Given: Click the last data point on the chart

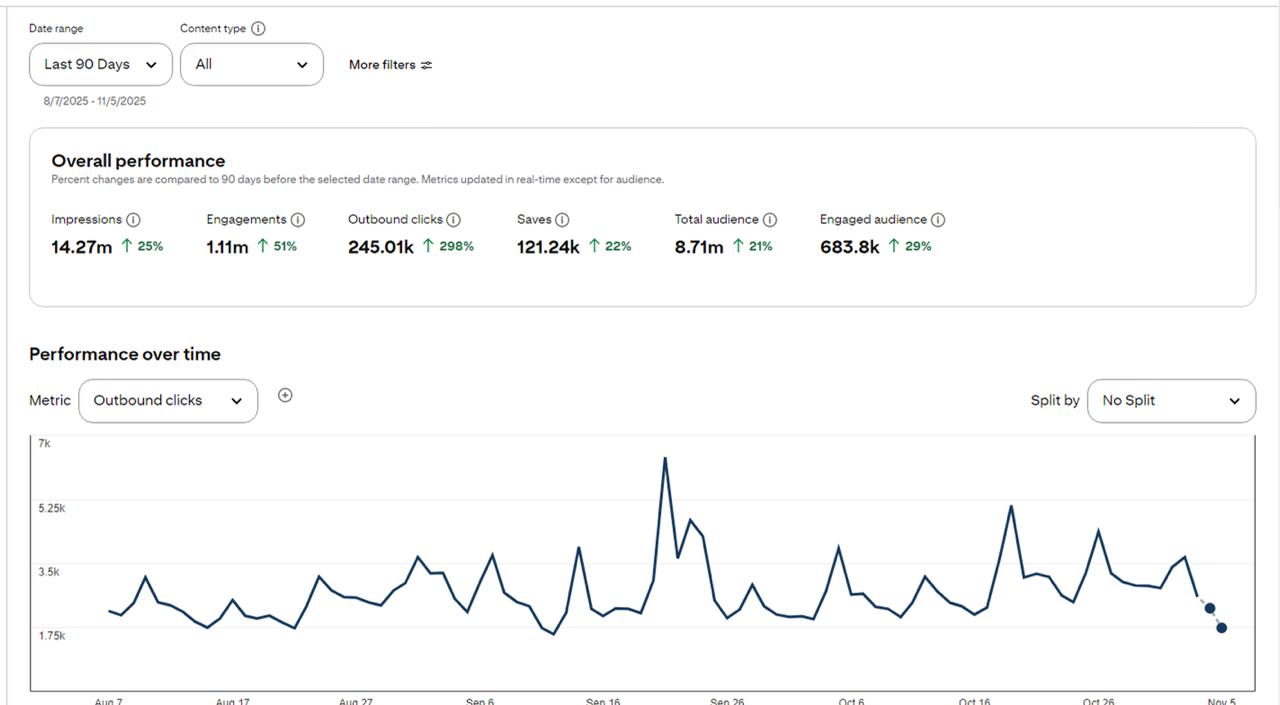Looking at the screenshot, I should [x=1221, y=628].
